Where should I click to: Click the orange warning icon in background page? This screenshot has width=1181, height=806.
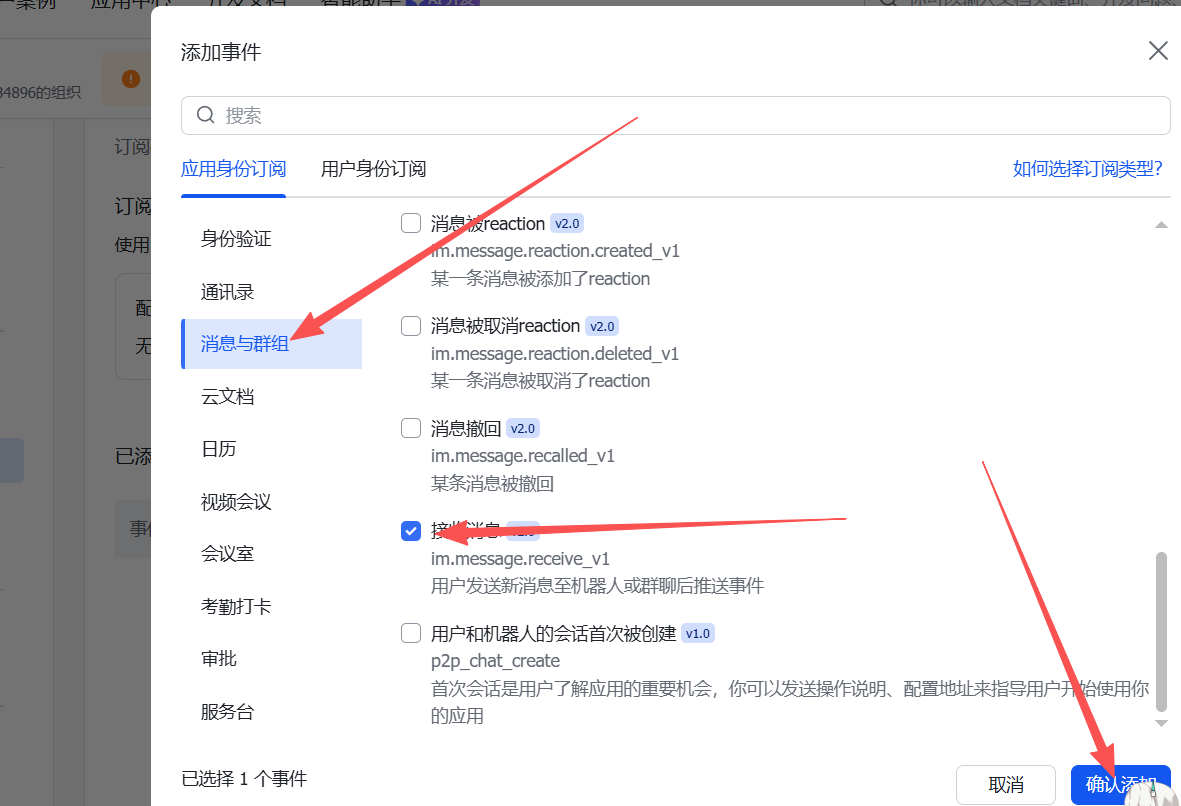[x=131, y=78]
